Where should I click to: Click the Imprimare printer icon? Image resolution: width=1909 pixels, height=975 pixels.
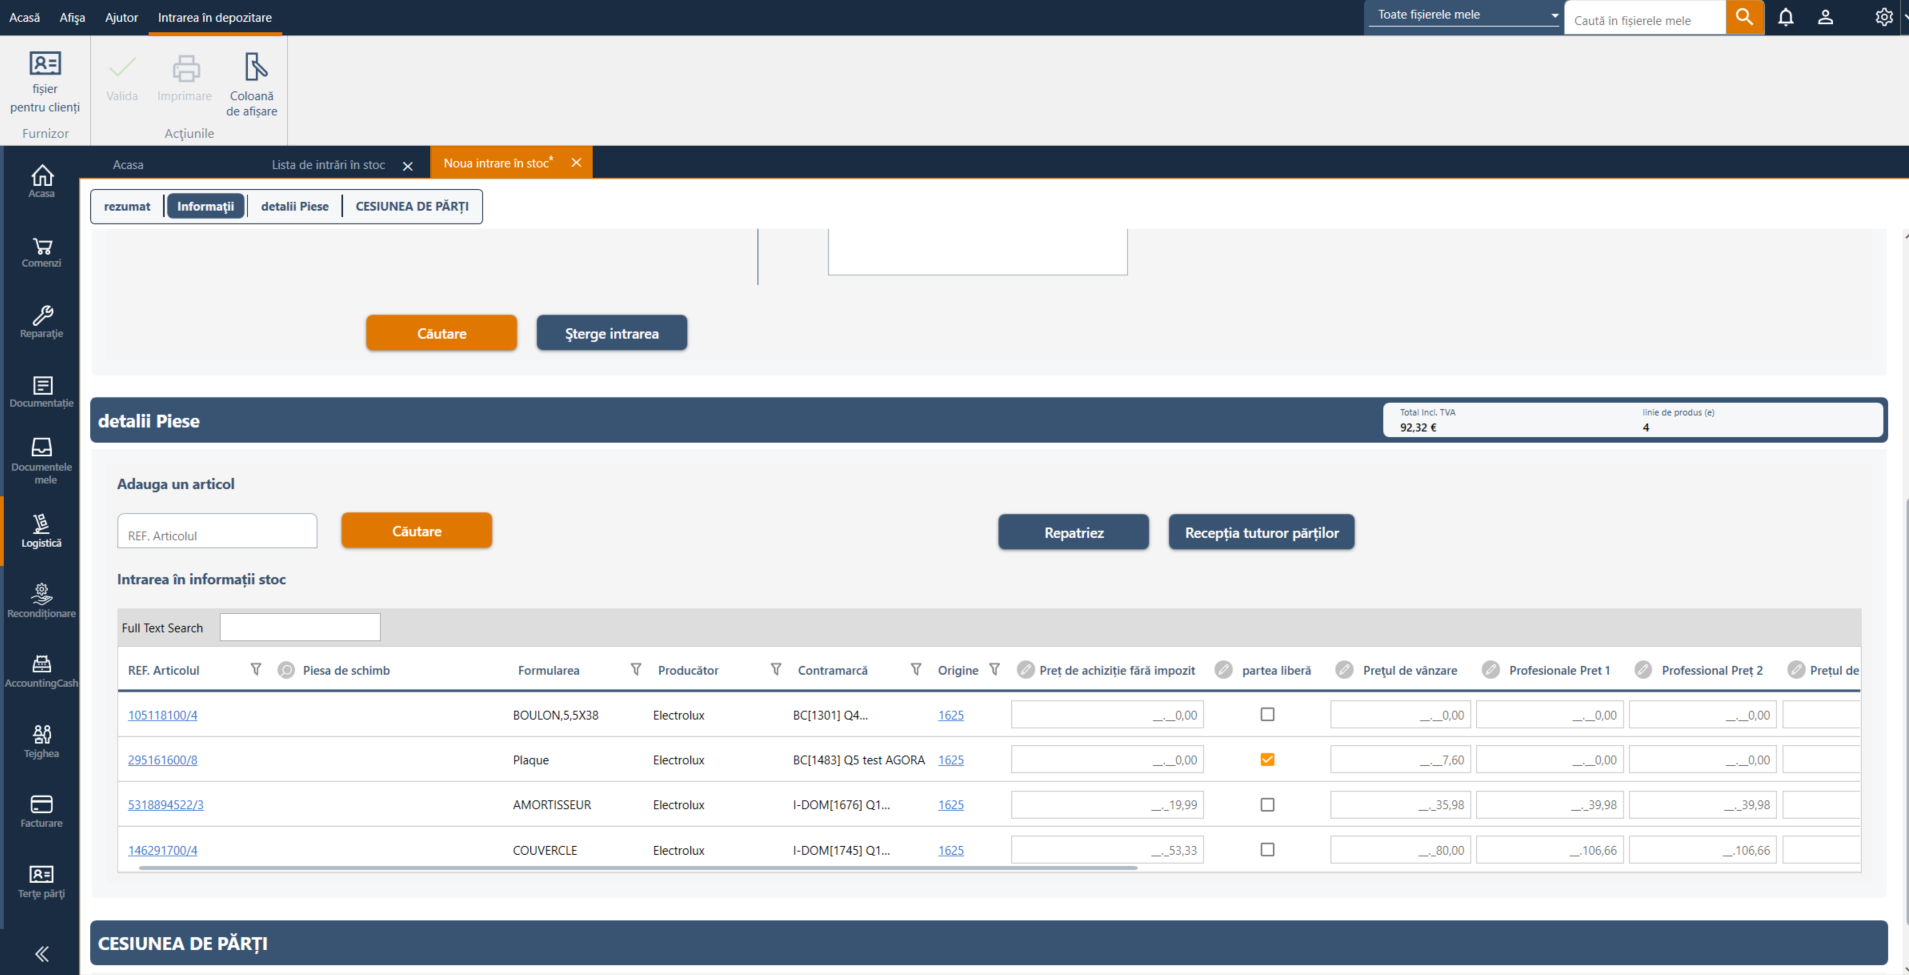coord(185,78)
